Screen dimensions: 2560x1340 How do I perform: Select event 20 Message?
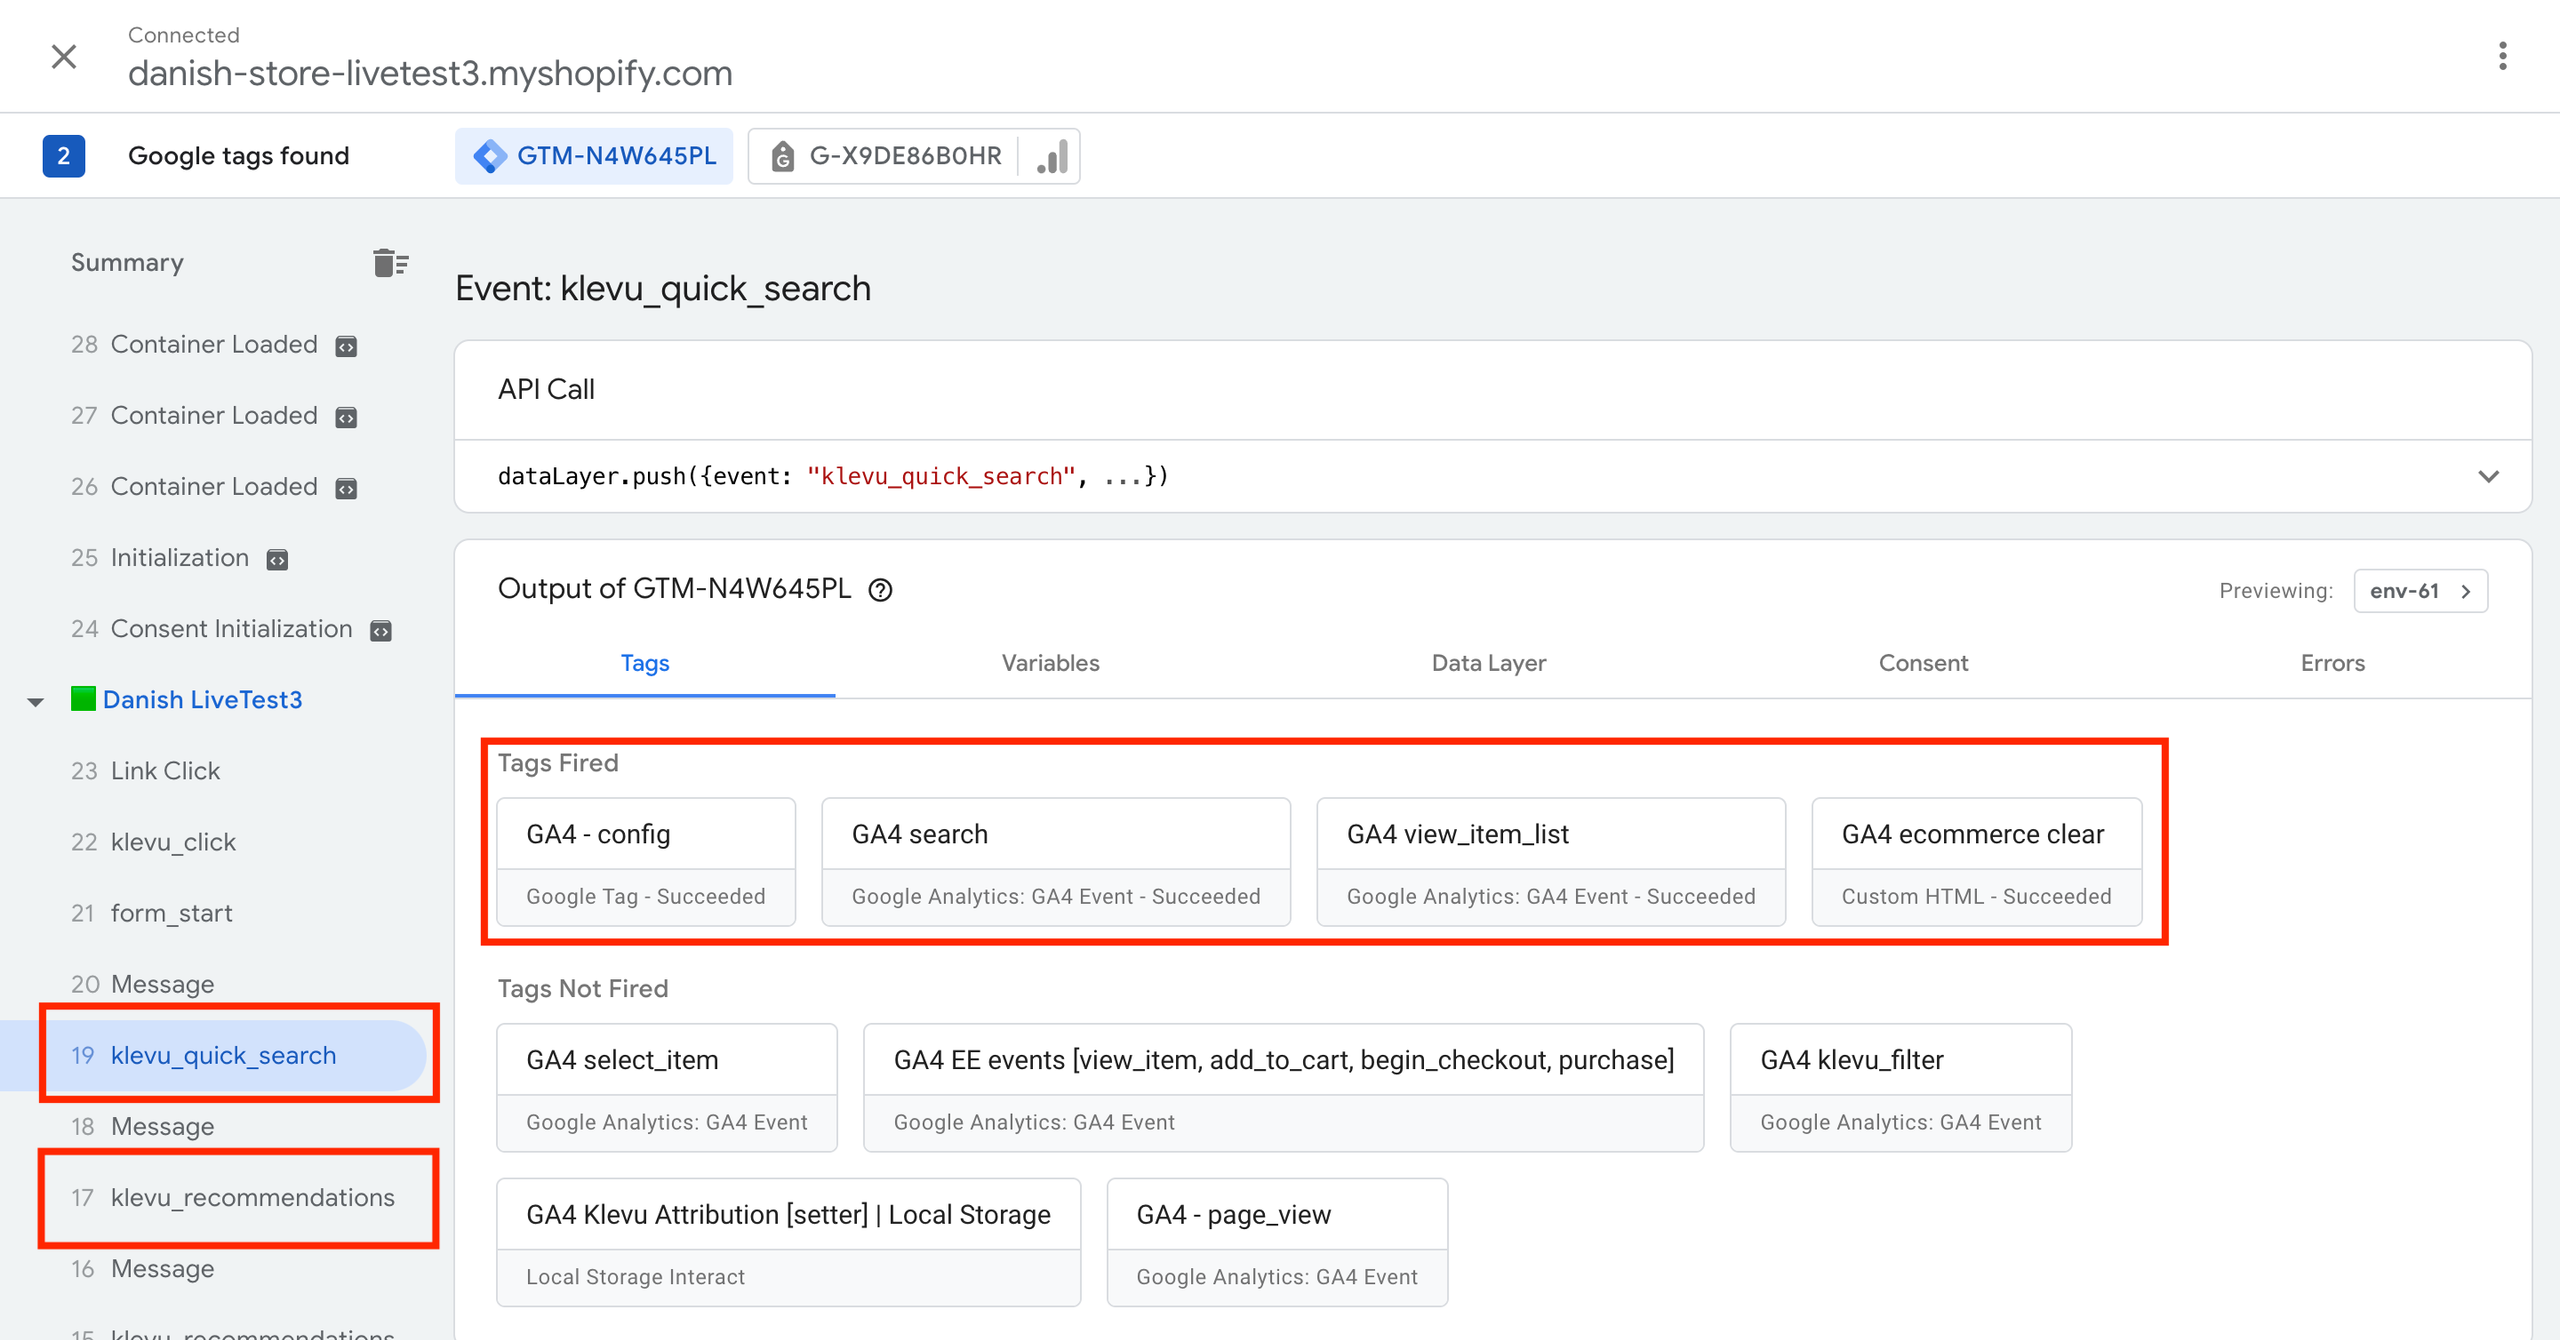(142, 984)
